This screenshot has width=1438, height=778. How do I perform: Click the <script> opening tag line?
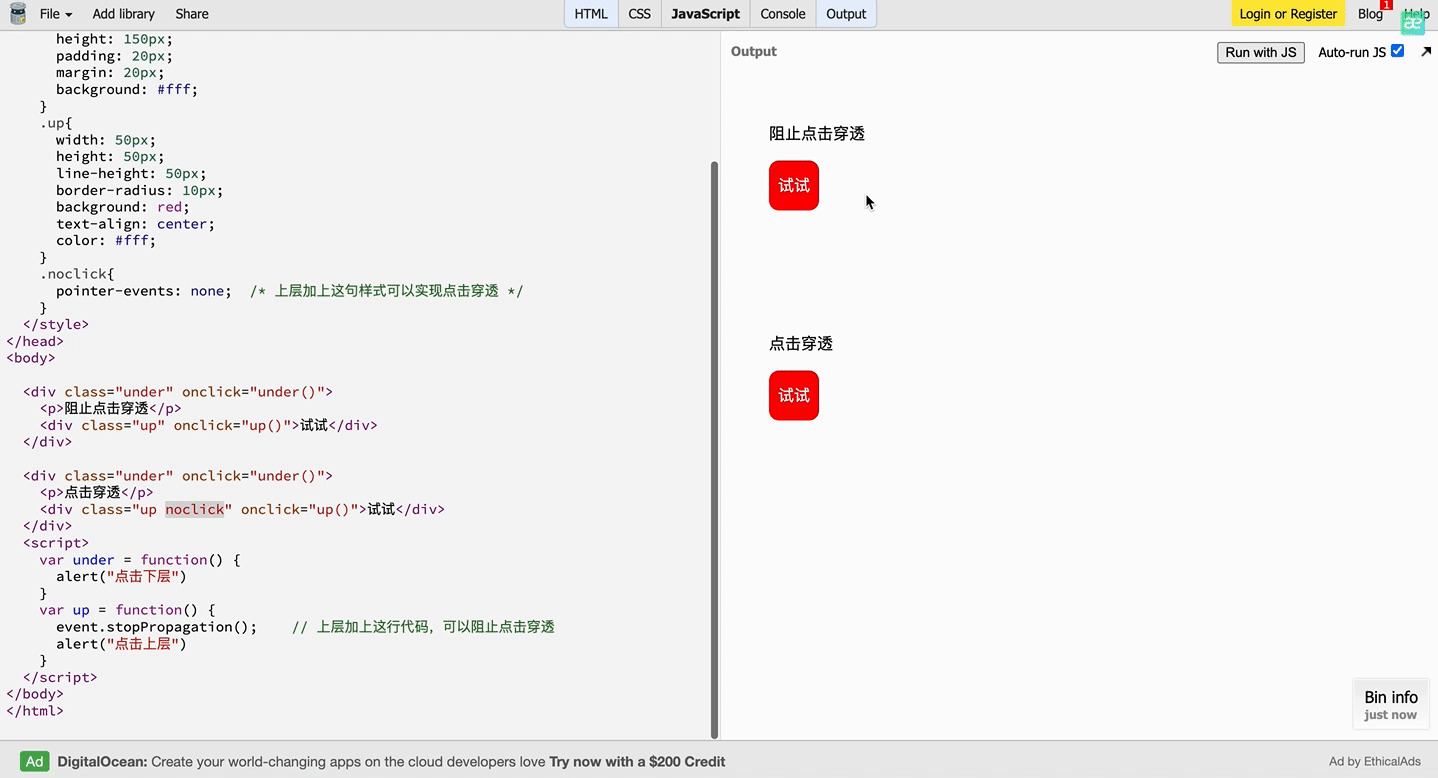[56, 543]
